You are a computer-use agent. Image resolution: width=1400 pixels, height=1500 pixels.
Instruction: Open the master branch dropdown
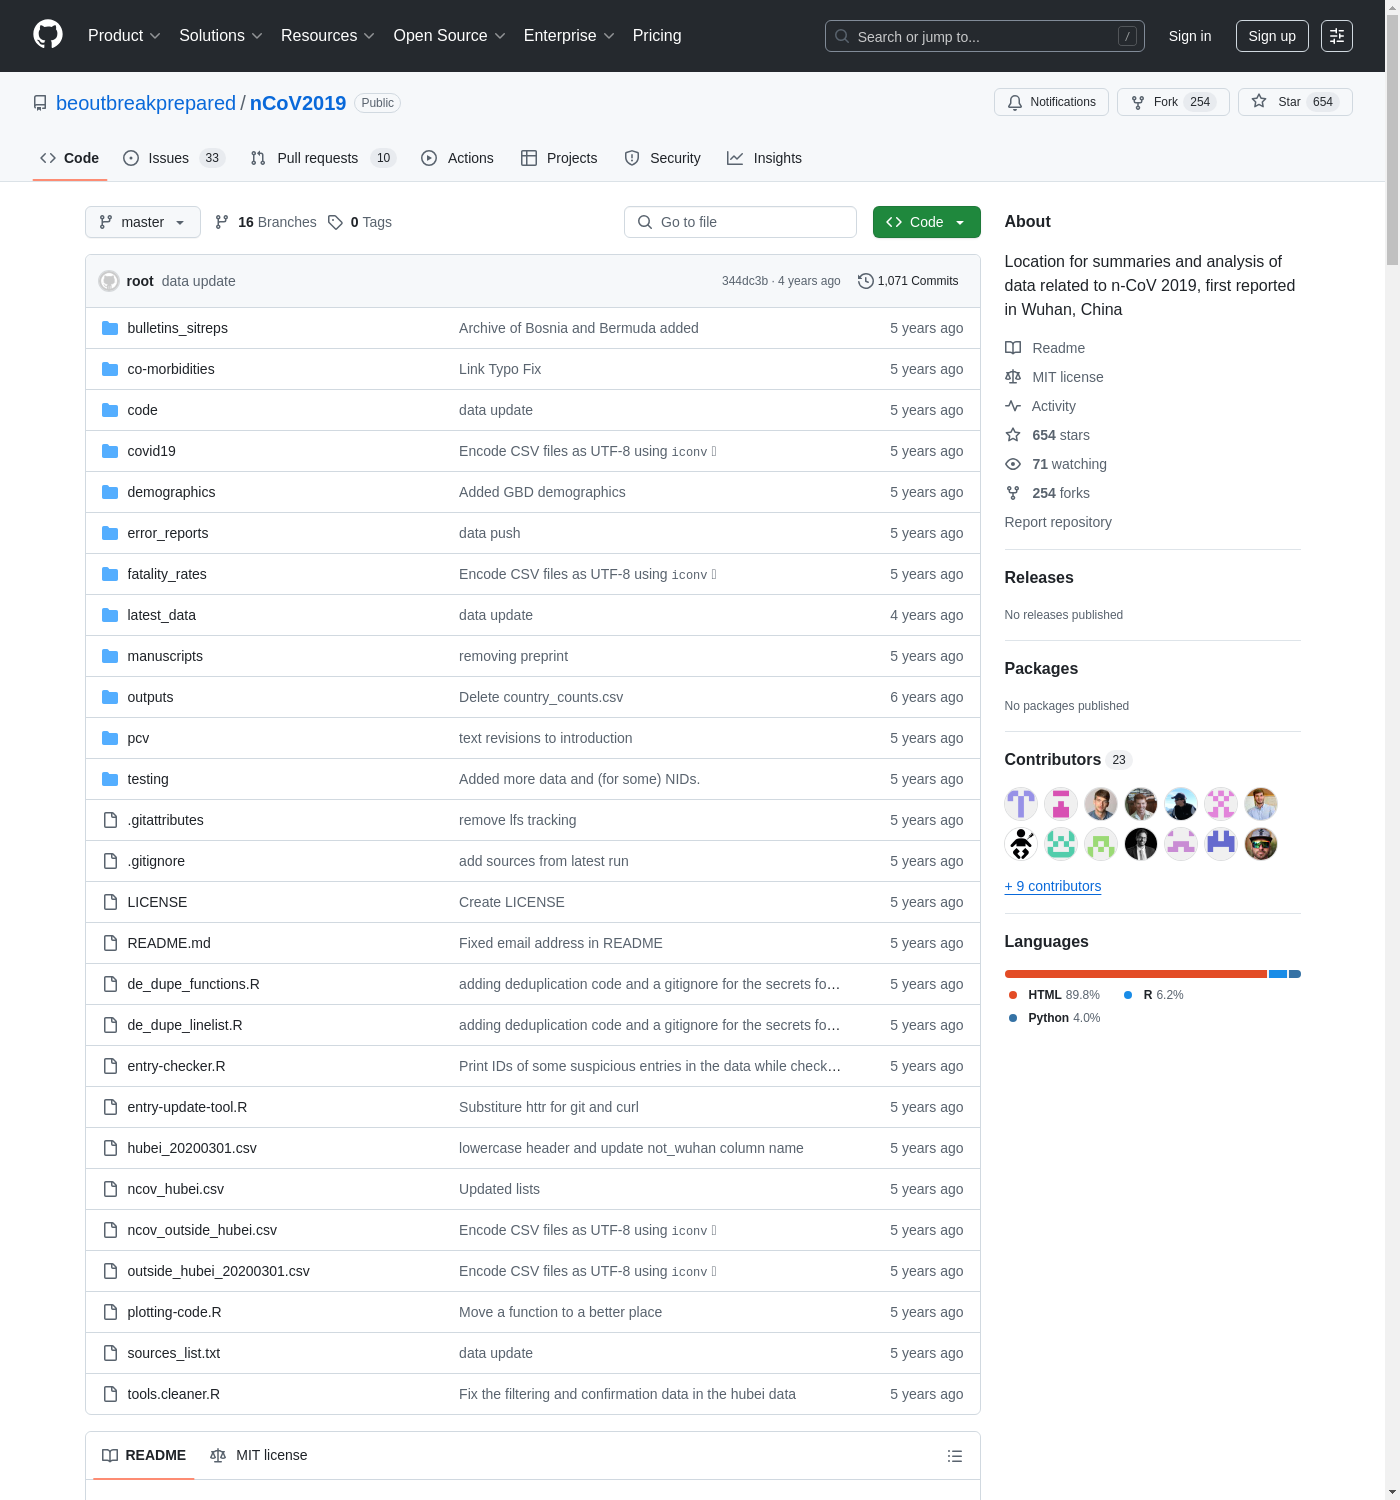pyautogui.click(x=142, y=222)
